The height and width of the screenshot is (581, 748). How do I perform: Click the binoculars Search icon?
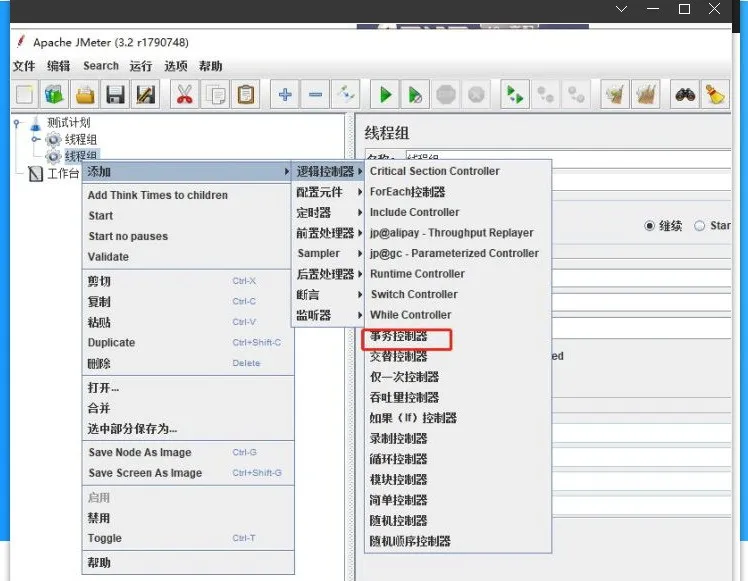[x=685, y=94]
